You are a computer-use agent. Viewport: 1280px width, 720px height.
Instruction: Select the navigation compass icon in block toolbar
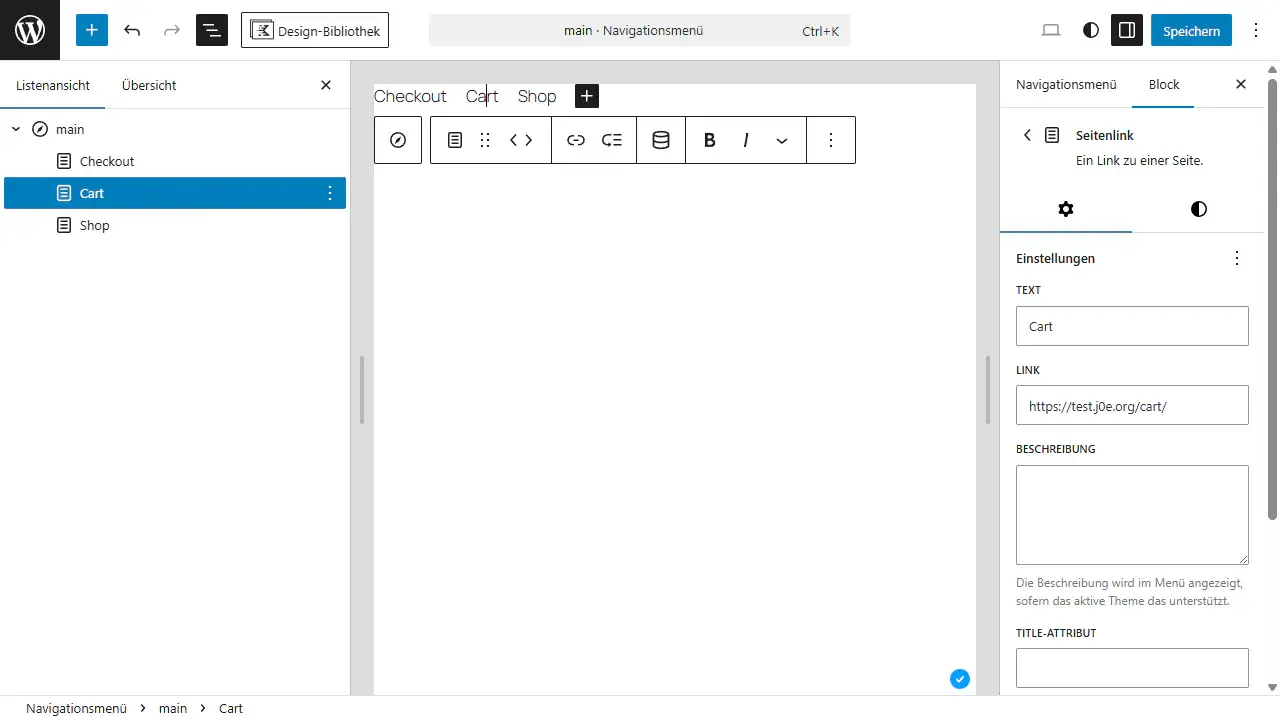(398, 140)
